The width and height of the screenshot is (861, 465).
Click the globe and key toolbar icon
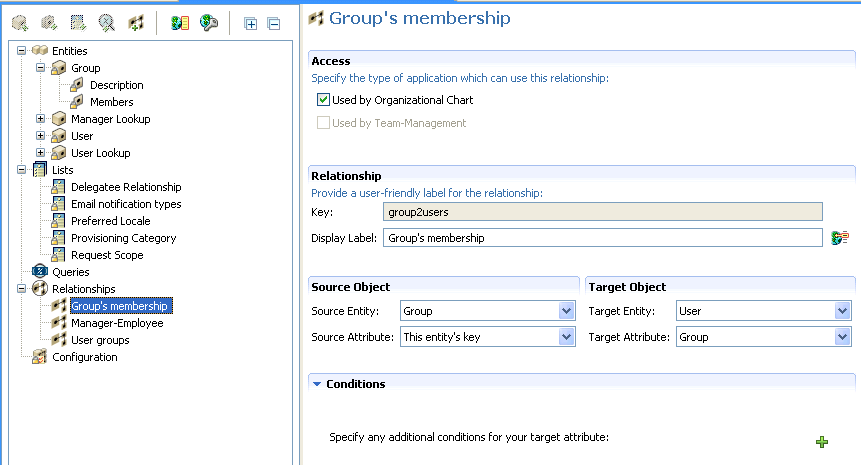click(x=208, y=22)
